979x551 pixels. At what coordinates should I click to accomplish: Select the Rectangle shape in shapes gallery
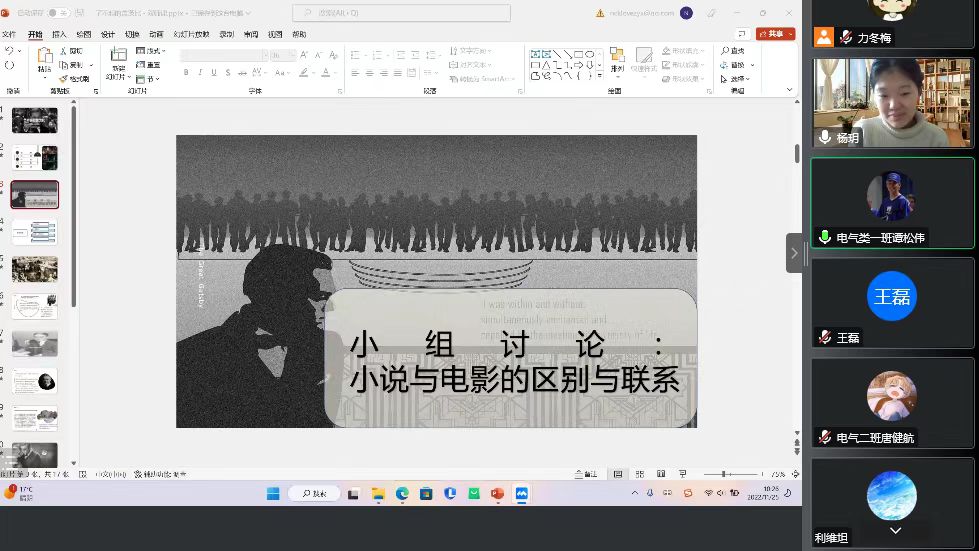(x=578, y=54)
